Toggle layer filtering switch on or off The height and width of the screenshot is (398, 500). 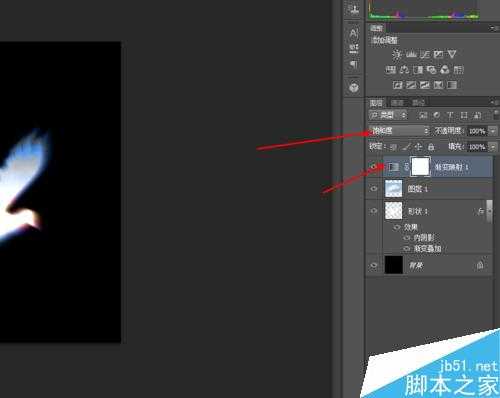[496, 115]
